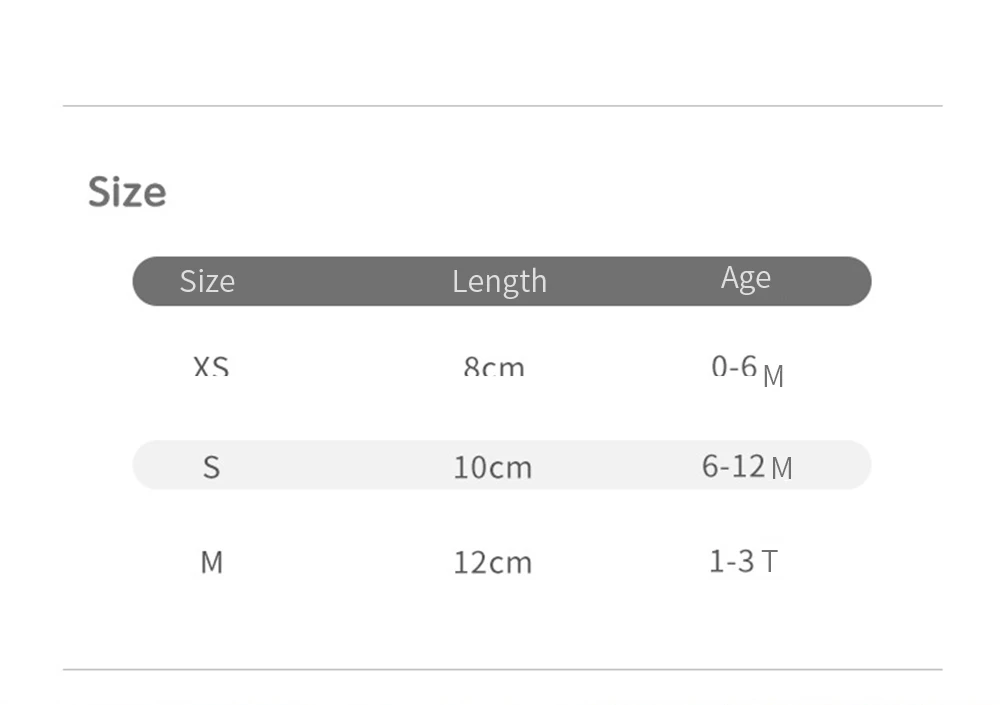Click the XS size label
Image resolution: width=1000 pixels, height=705 pixels.
(211, 366)
